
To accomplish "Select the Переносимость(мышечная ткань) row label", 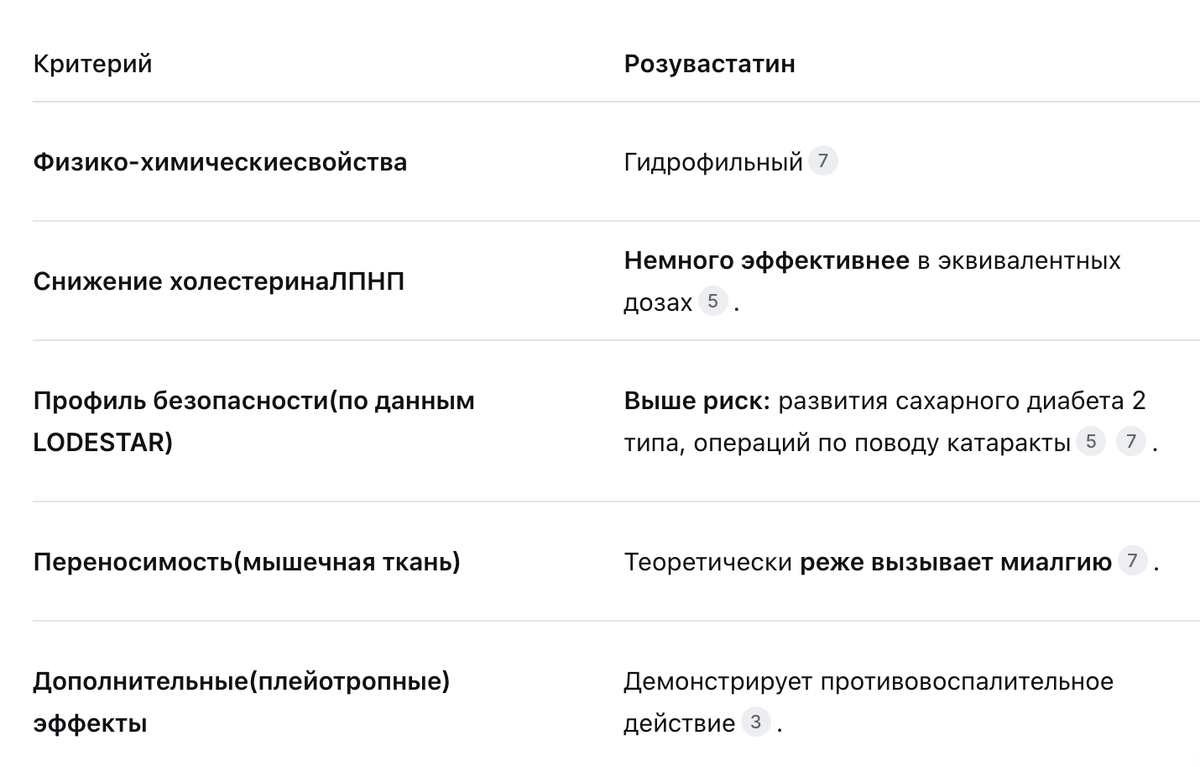I will point(247,562).
